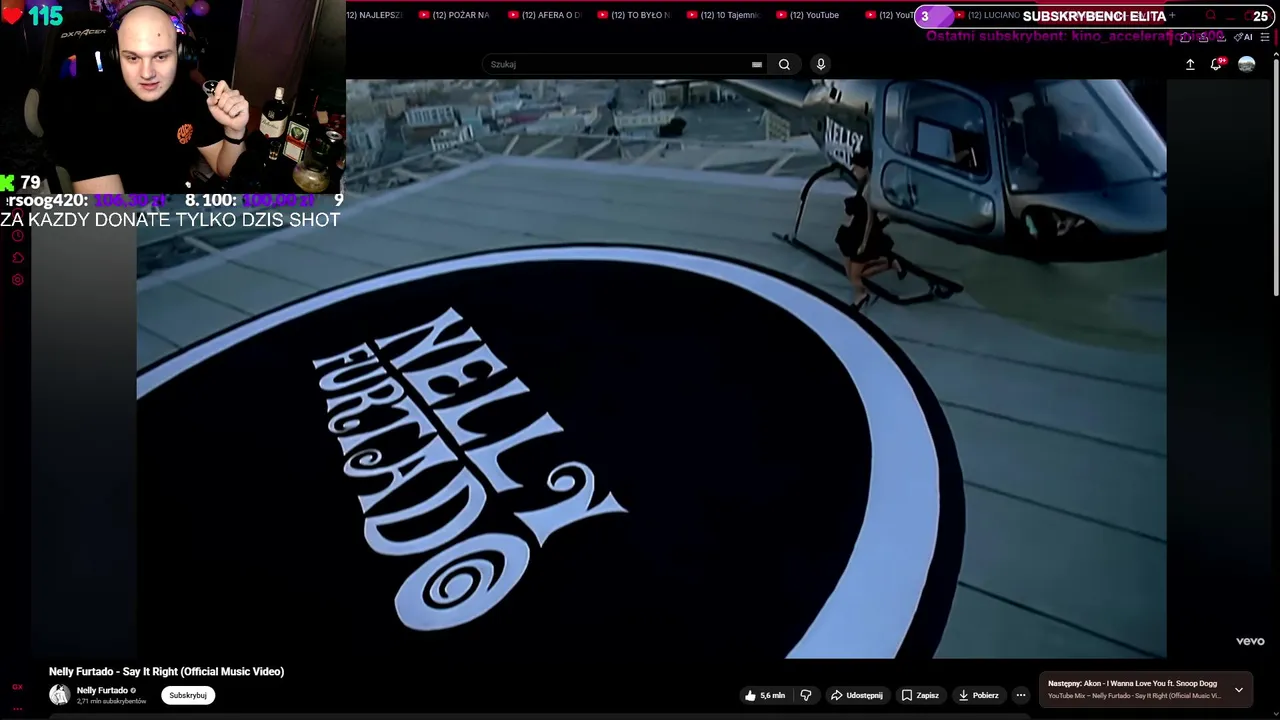
Task: Like the video with thumbs up 5,6 mln
Action: click(x=765, y=695)
